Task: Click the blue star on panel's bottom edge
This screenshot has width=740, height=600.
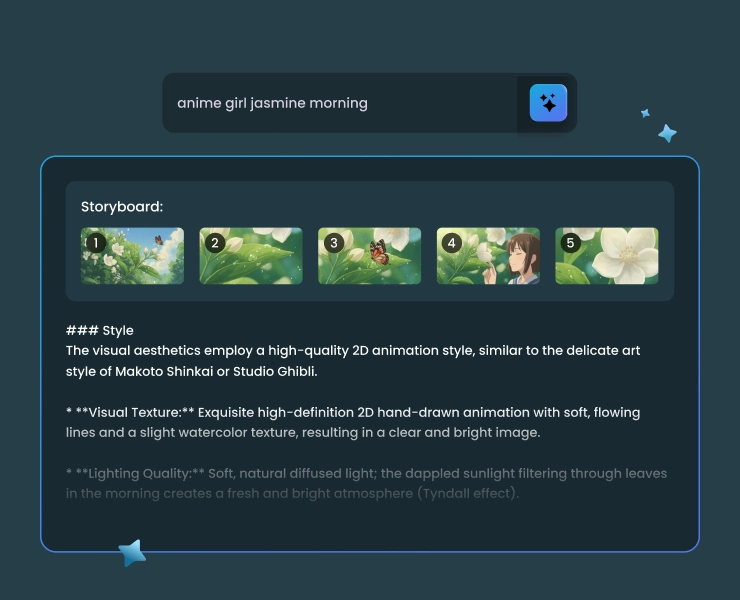Action: pyautogui.click(x=132, y=553)
